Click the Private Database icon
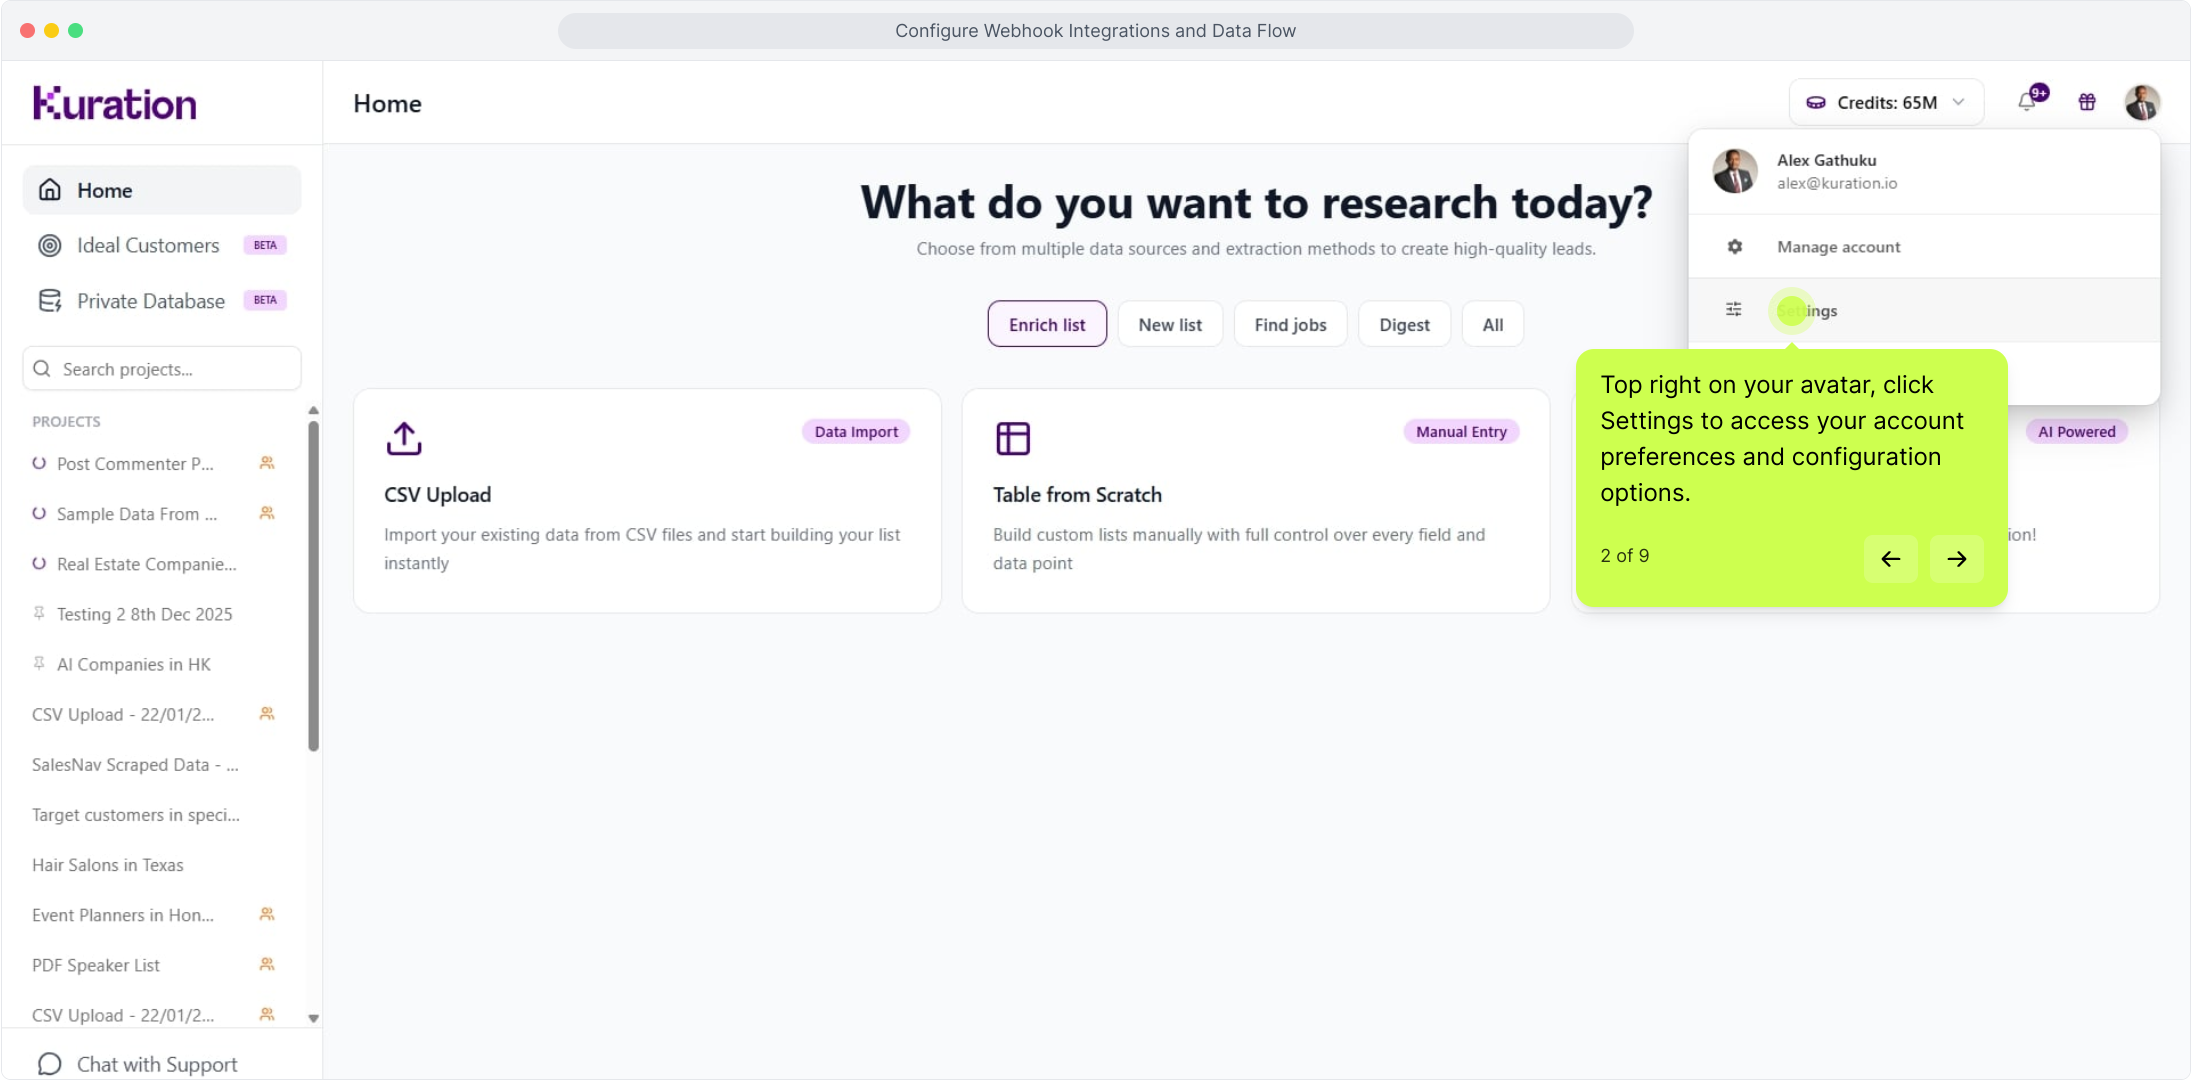2192x1080 pixels. point(49,300)
